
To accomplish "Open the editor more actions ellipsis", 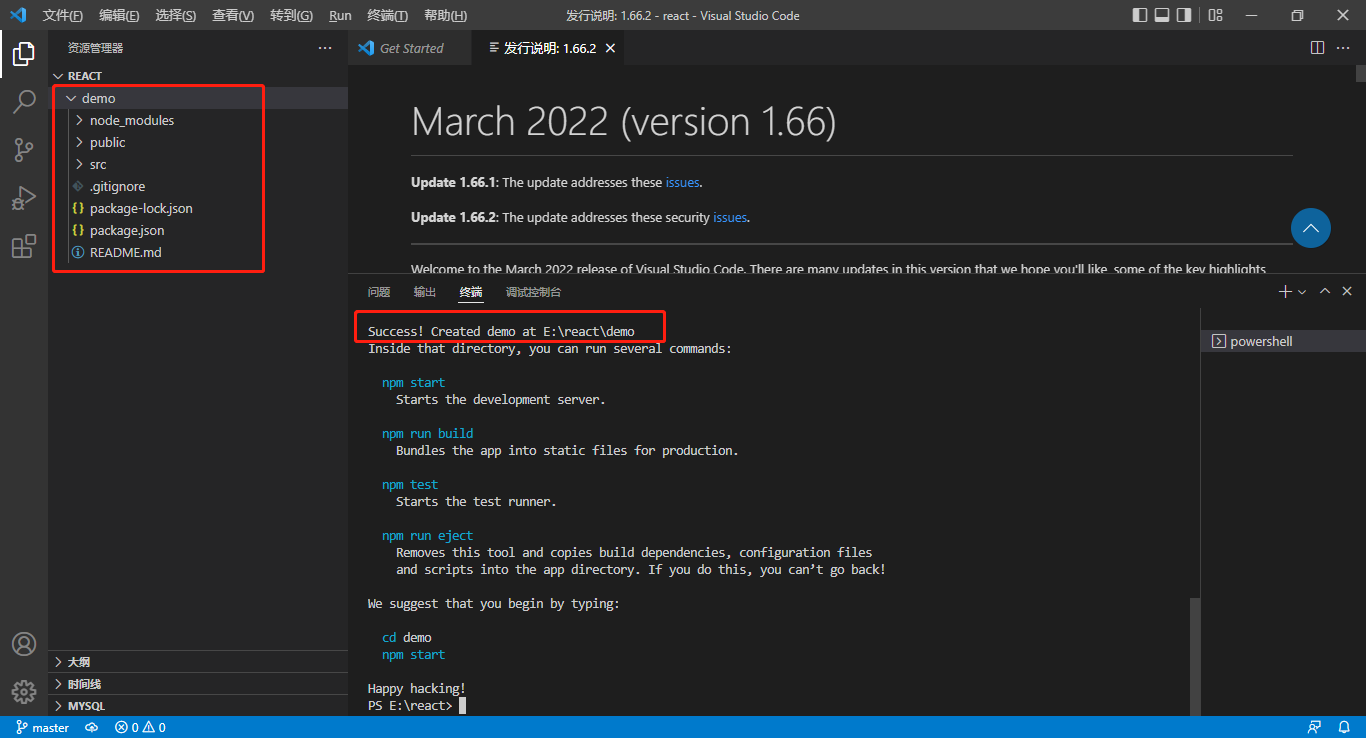I will (x=1345, y=48).
